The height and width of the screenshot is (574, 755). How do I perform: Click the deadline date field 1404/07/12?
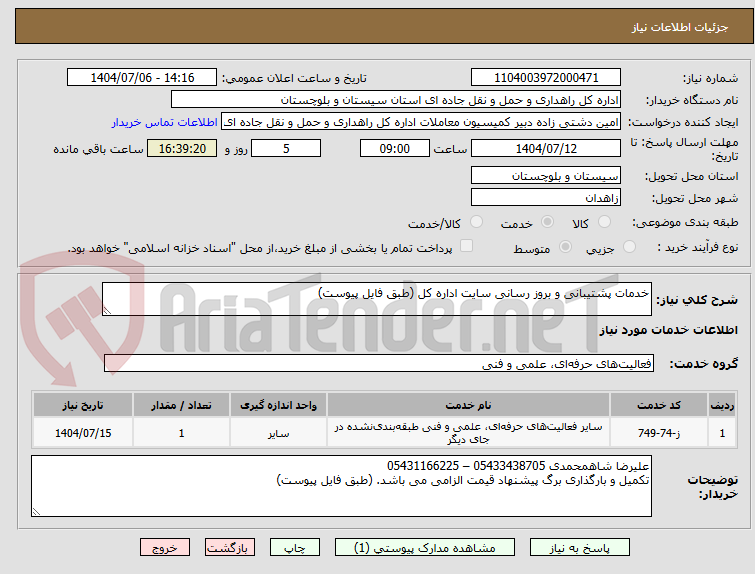546,148
